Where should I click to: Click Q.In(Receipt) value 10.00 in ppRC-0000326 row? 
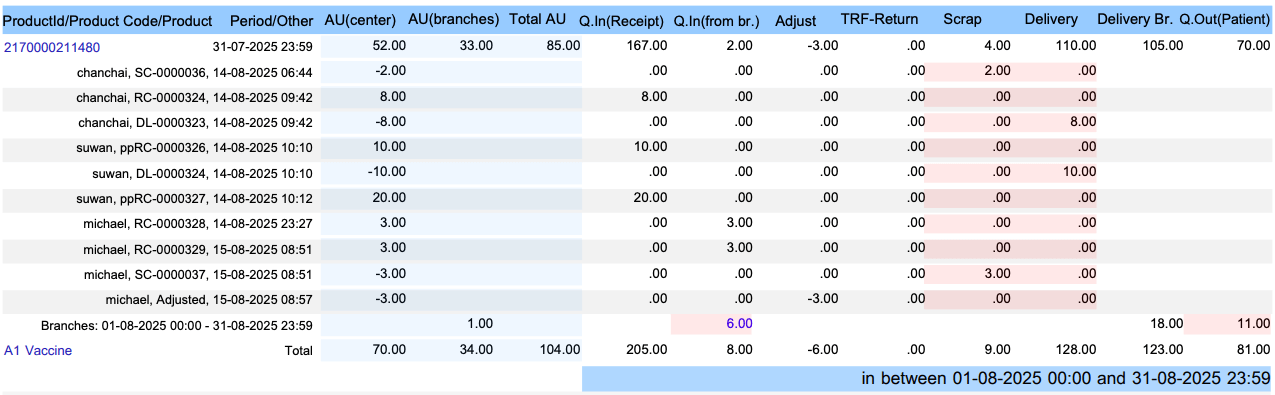(x=650, y=148)
